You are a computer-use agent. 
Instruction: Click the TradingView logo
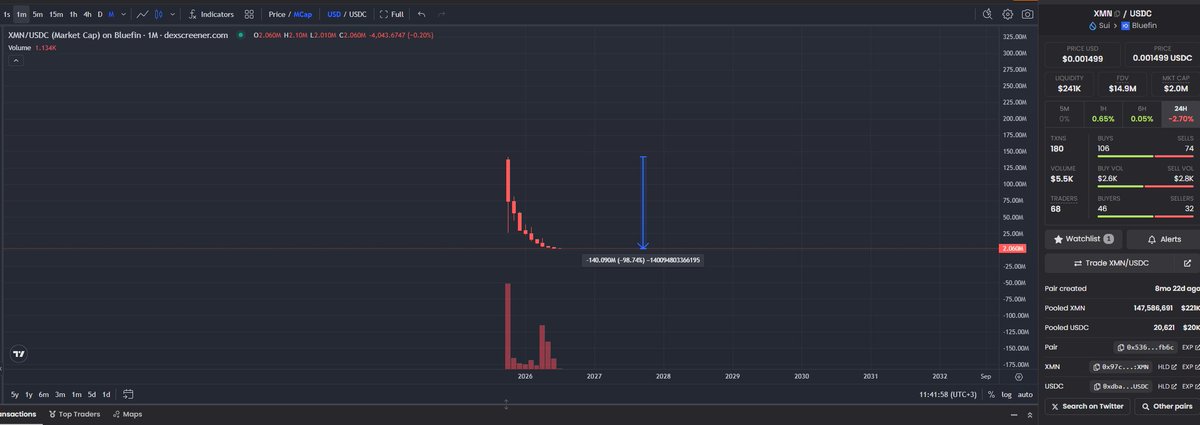pos(19,354)
